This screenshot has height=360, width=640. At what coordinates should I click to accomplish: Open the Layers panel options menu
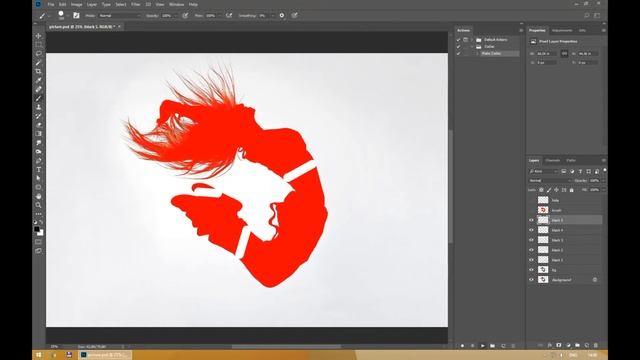click(x=604, y=160)
